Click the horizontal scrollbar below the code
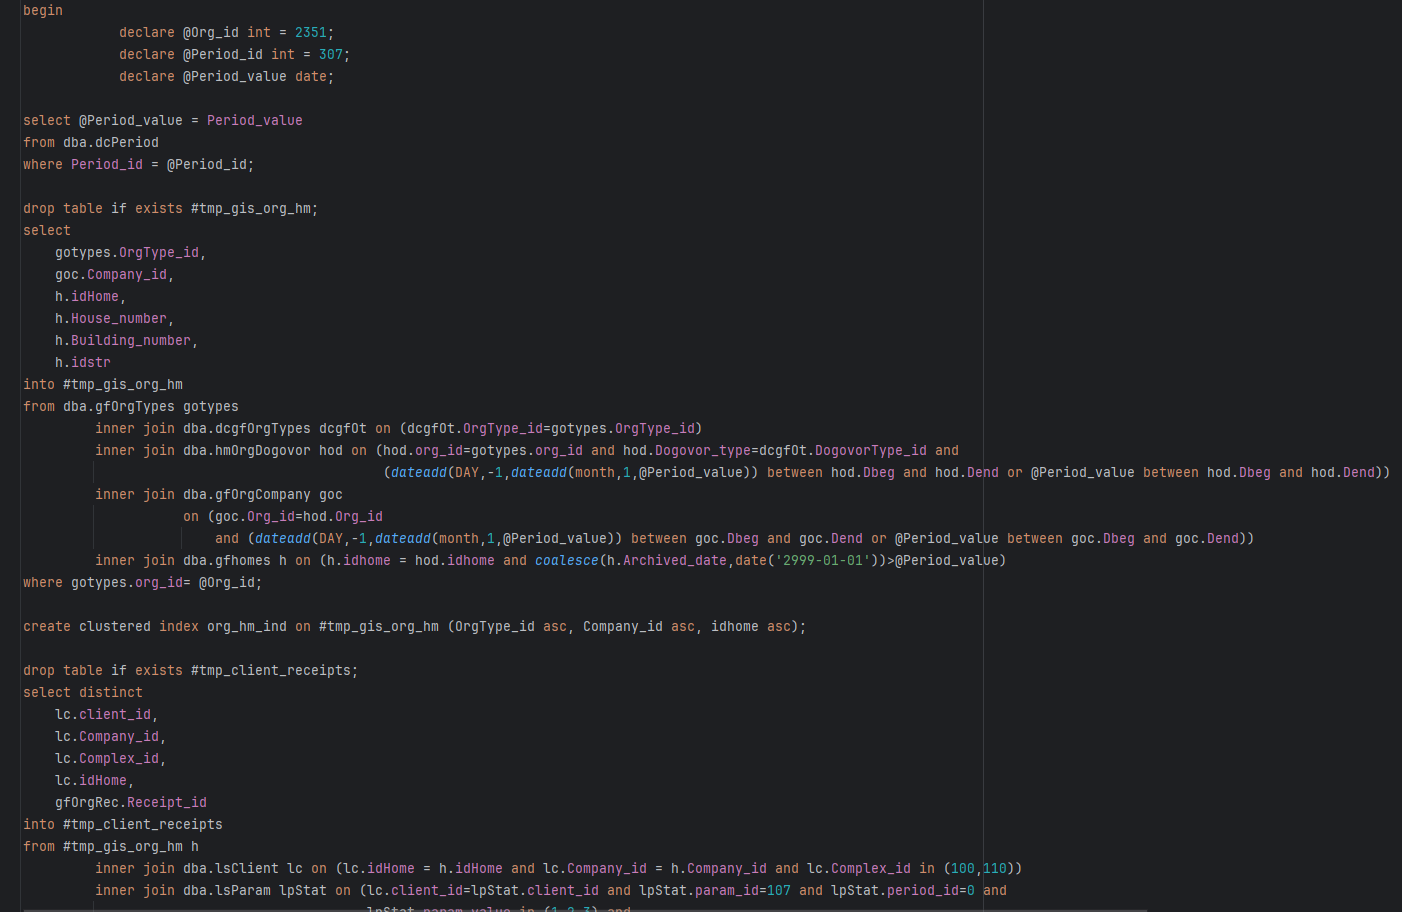The height and width of the screenshot is (912, 1402). click(x=585, y=910)
